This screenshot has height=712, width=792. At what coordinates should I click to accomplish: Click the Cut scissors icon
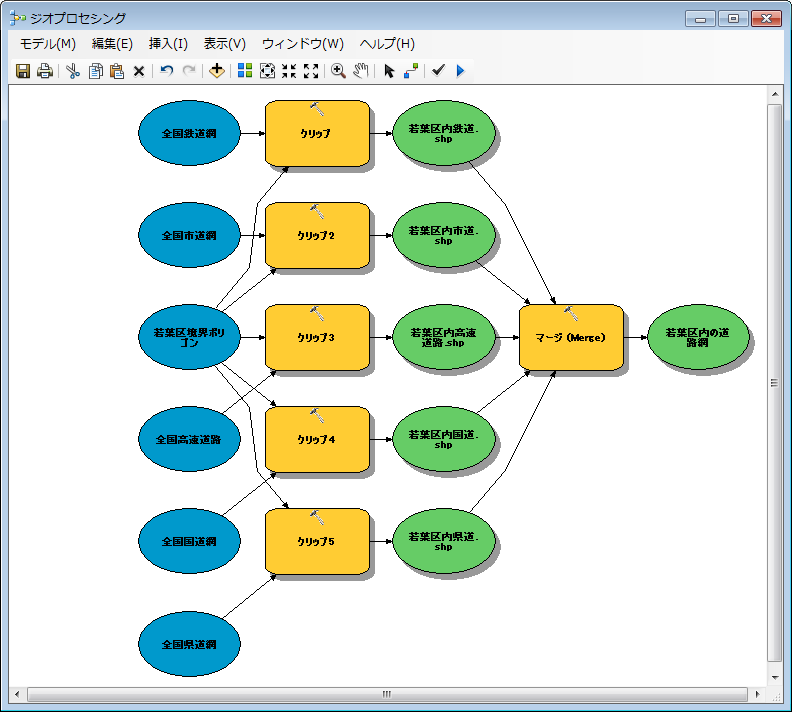73,71
